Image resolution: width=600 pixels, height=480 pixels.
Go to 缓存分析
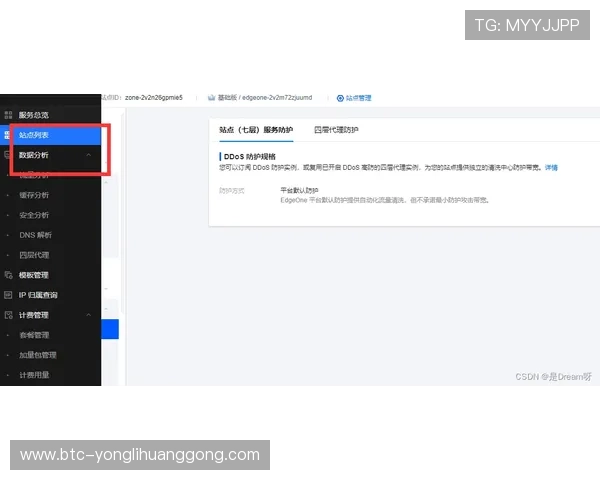pyautogui.click(x=34, y=195)
